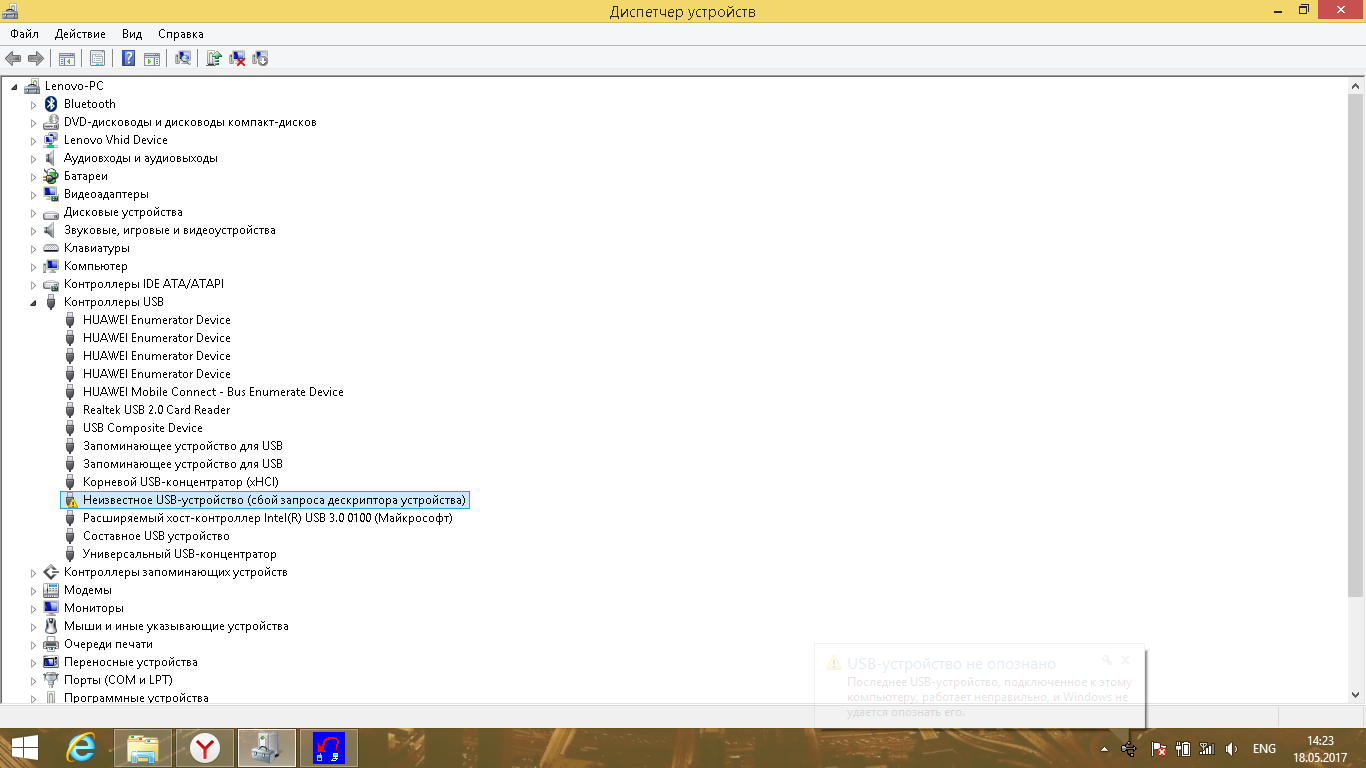This screenshot has width=1366, height=768.
Task: Click the Disable device down-arrow toolbar icon
Action: tap(260, 59)
